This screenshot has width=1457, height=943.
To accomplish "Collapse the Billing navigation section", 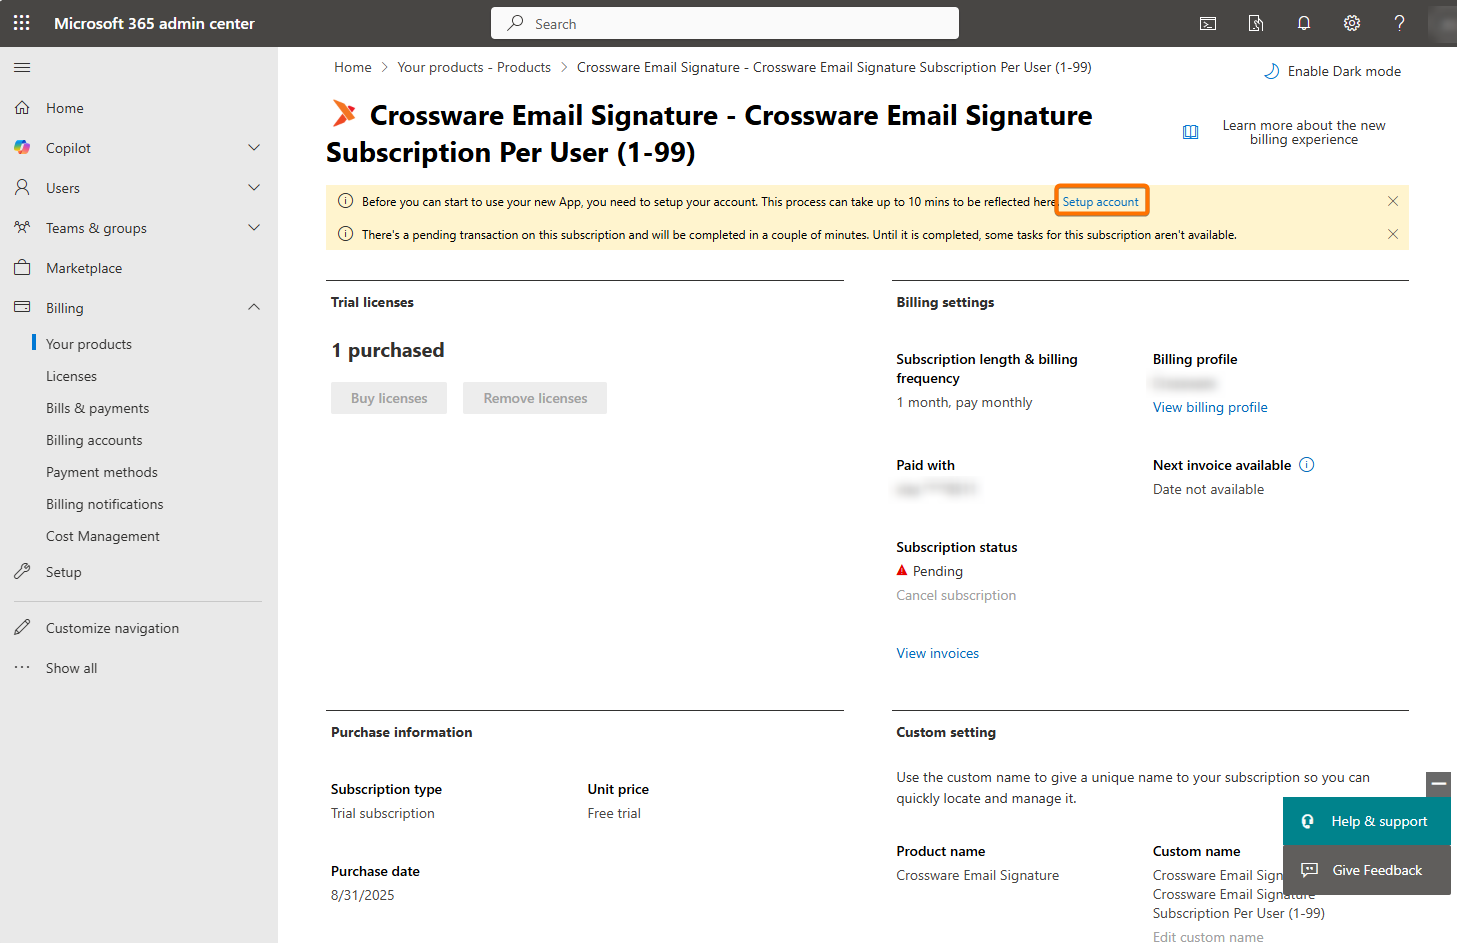I will tap(254, 308).
